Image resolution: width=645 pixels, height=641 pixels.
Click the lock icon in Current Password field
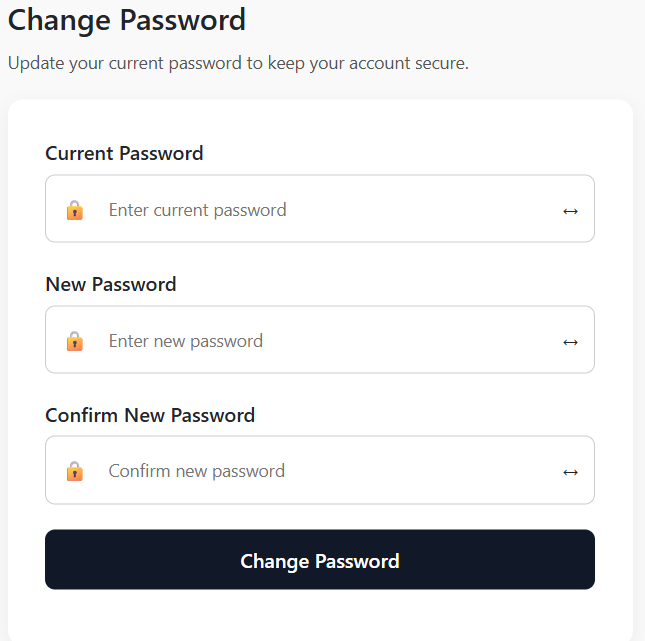coord(75,210)
